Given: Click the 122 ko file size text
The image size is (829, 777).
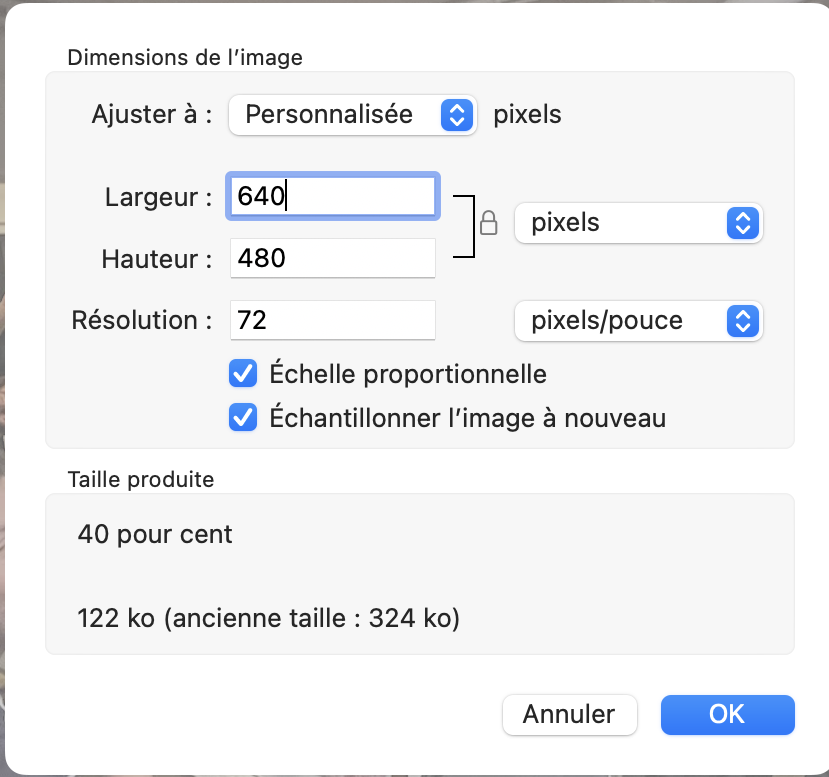Looking at the screenshot, I should click(268, 619).
